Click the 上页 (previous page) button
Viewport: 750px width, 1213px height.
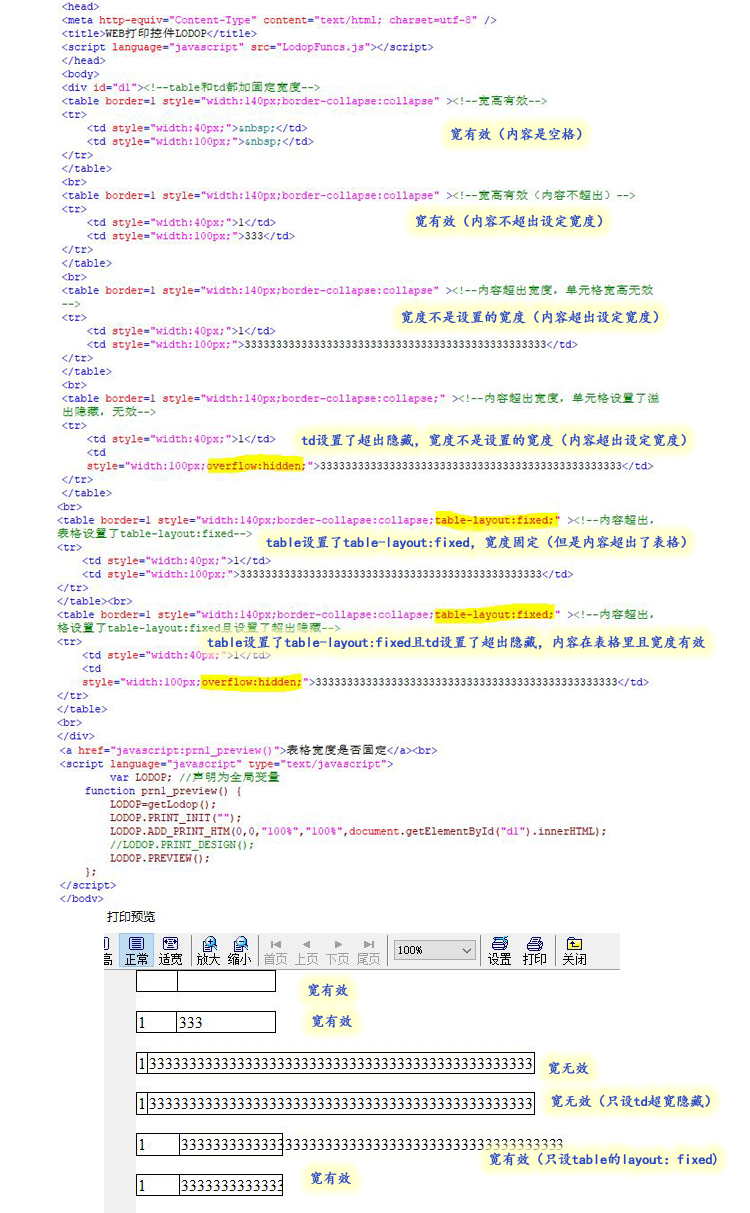306,950
